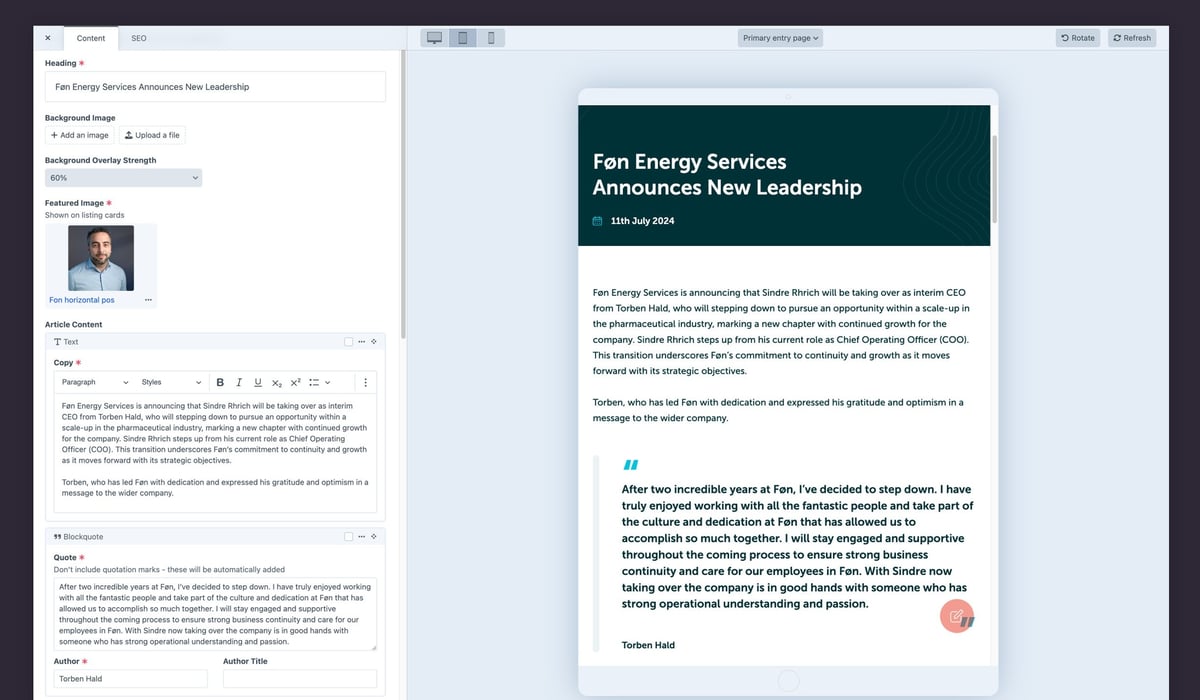
Task: Toggle underline formatting
Action: point(258,382)
